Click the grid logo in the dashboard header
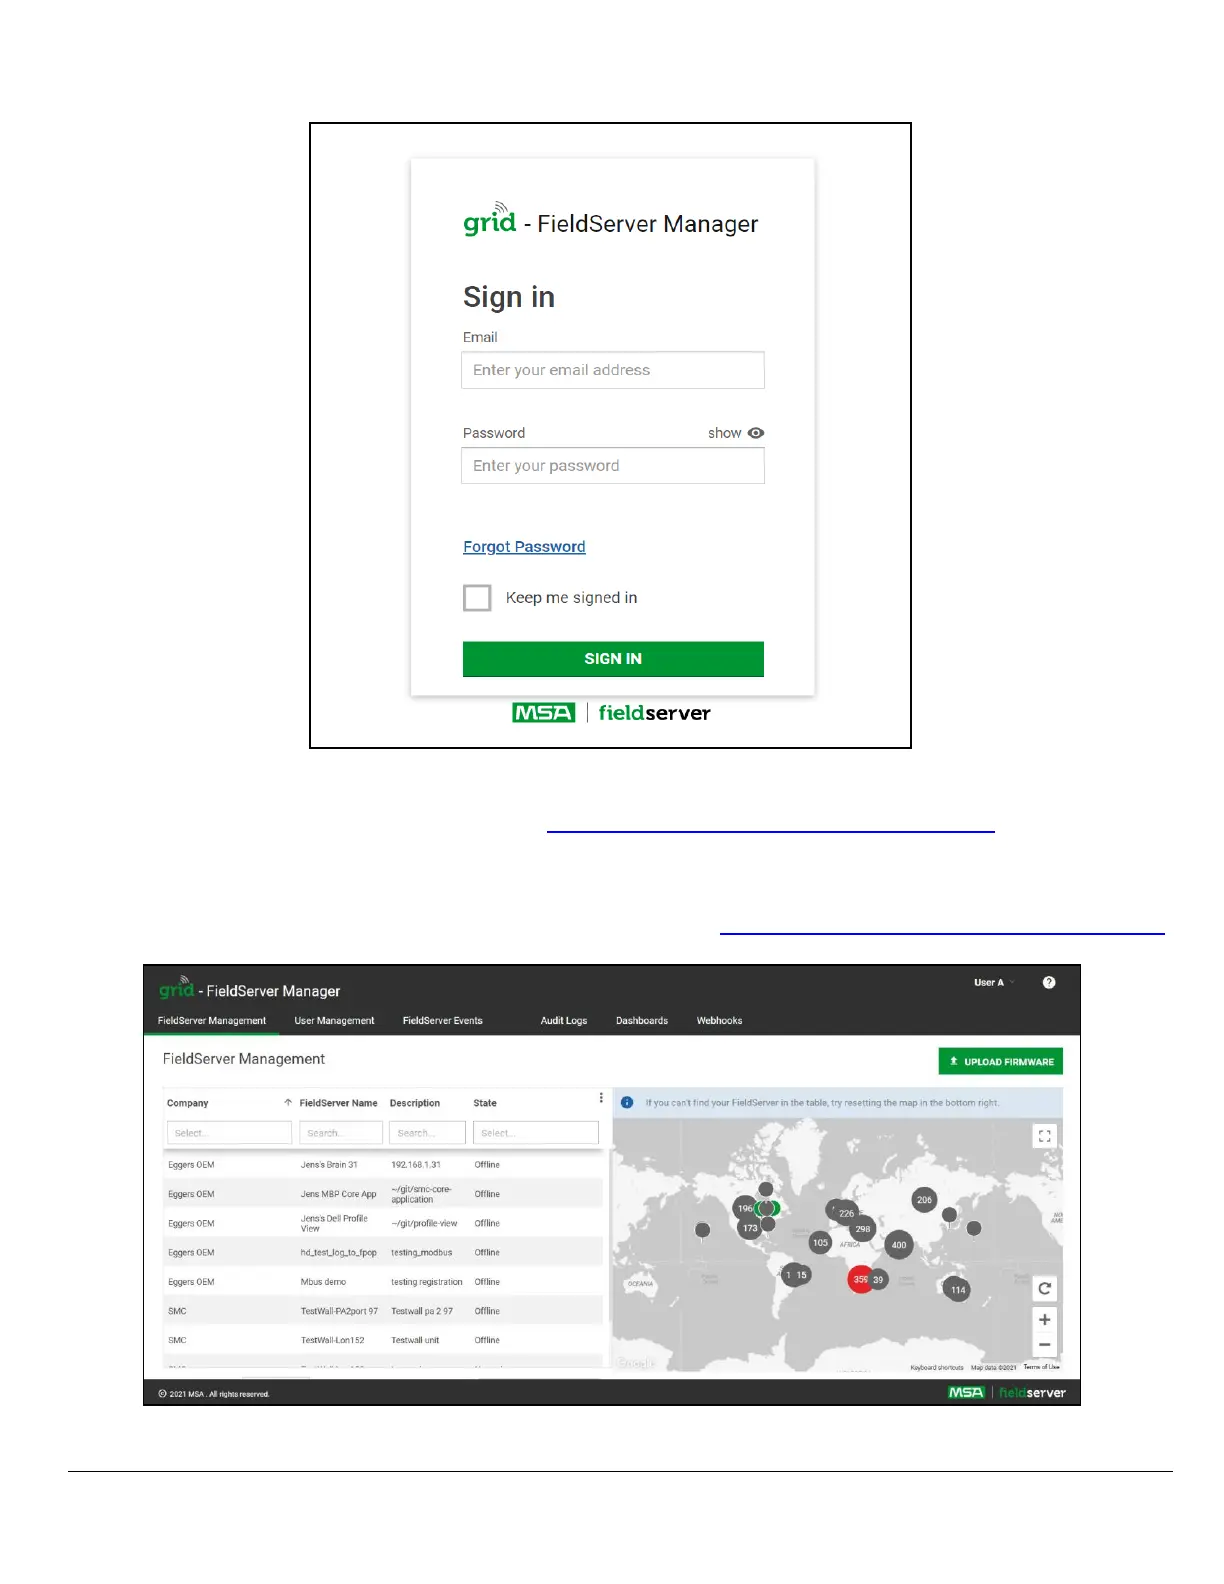Screen dimensions: 1224x1584 176,988
